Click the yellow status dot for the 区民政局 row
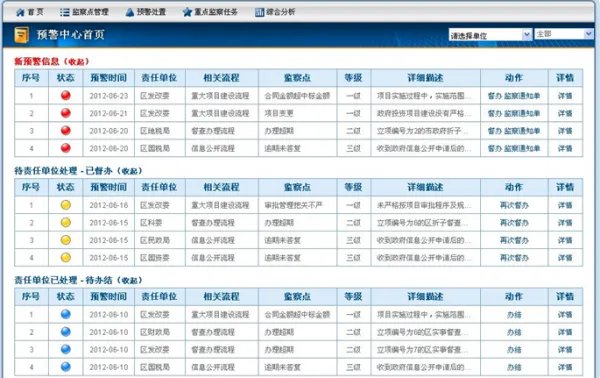 pos(66,240)
